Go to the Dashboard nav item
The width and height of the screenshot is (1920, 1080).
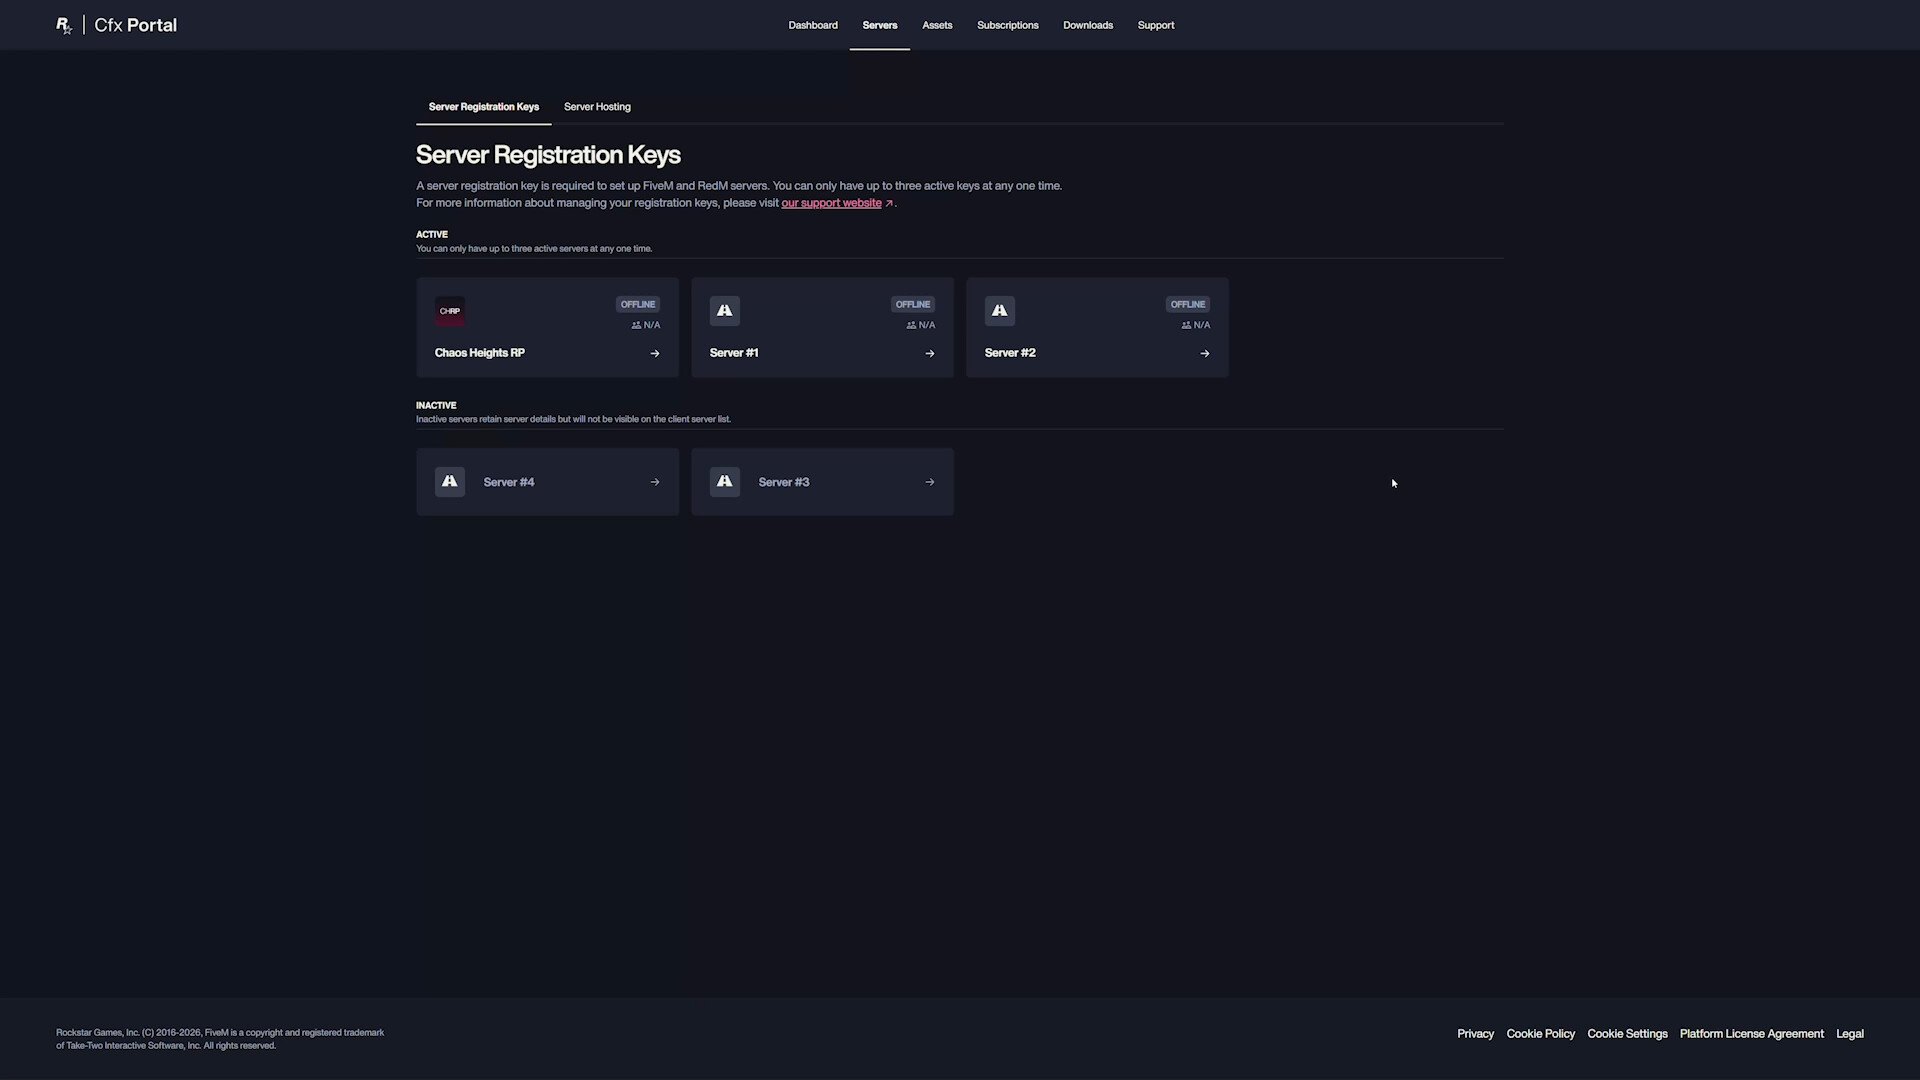click(x=813, y=25)
